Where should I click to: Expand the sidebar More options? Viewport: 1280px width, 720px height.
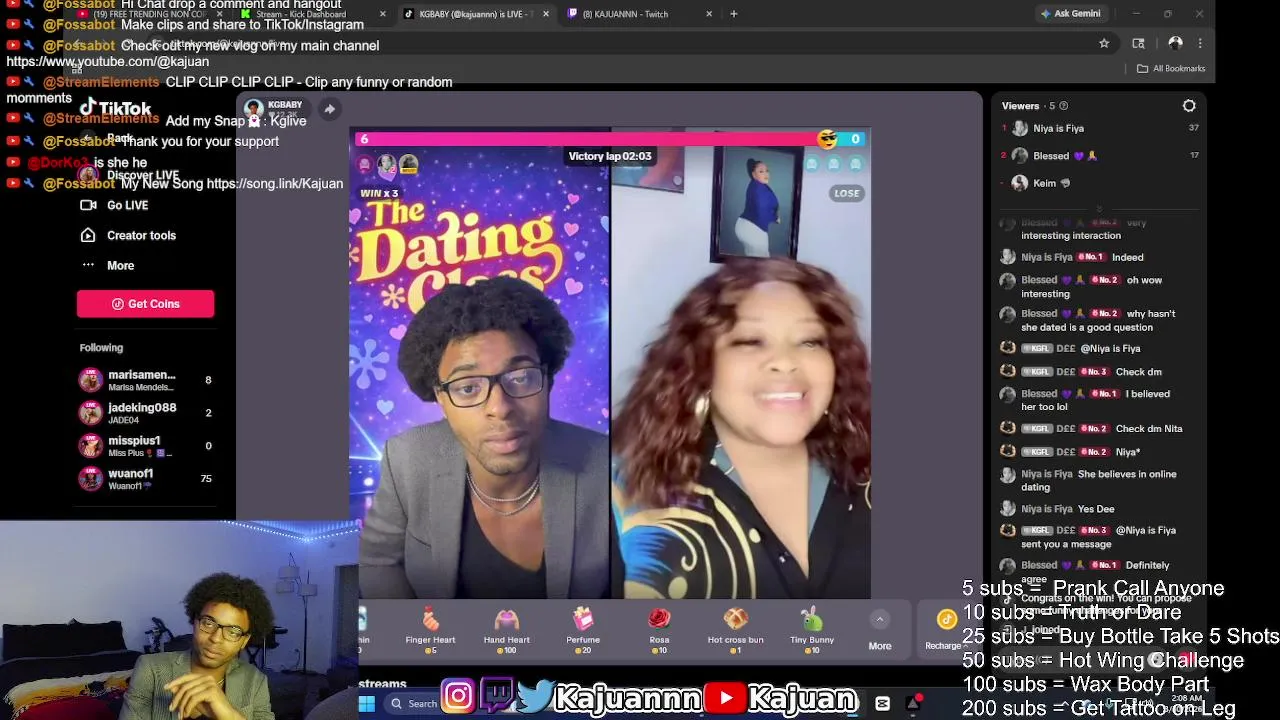(107, 265)
